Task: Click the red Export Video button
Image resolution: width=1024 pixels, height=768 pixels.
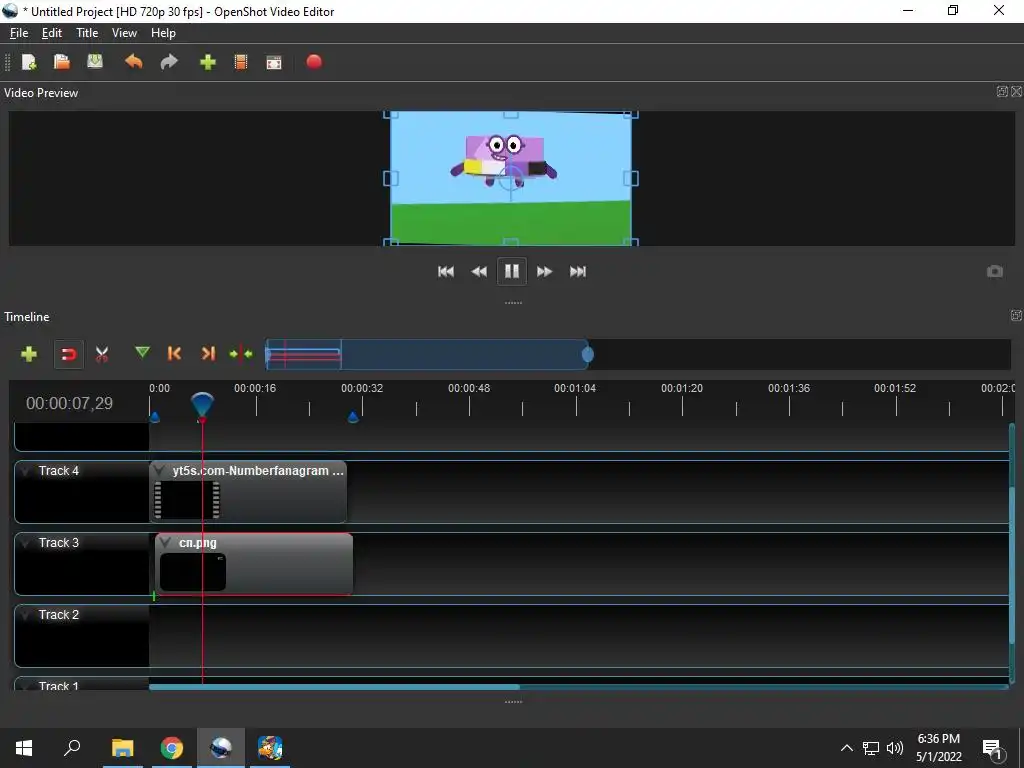Action: (x=314, y=61)
